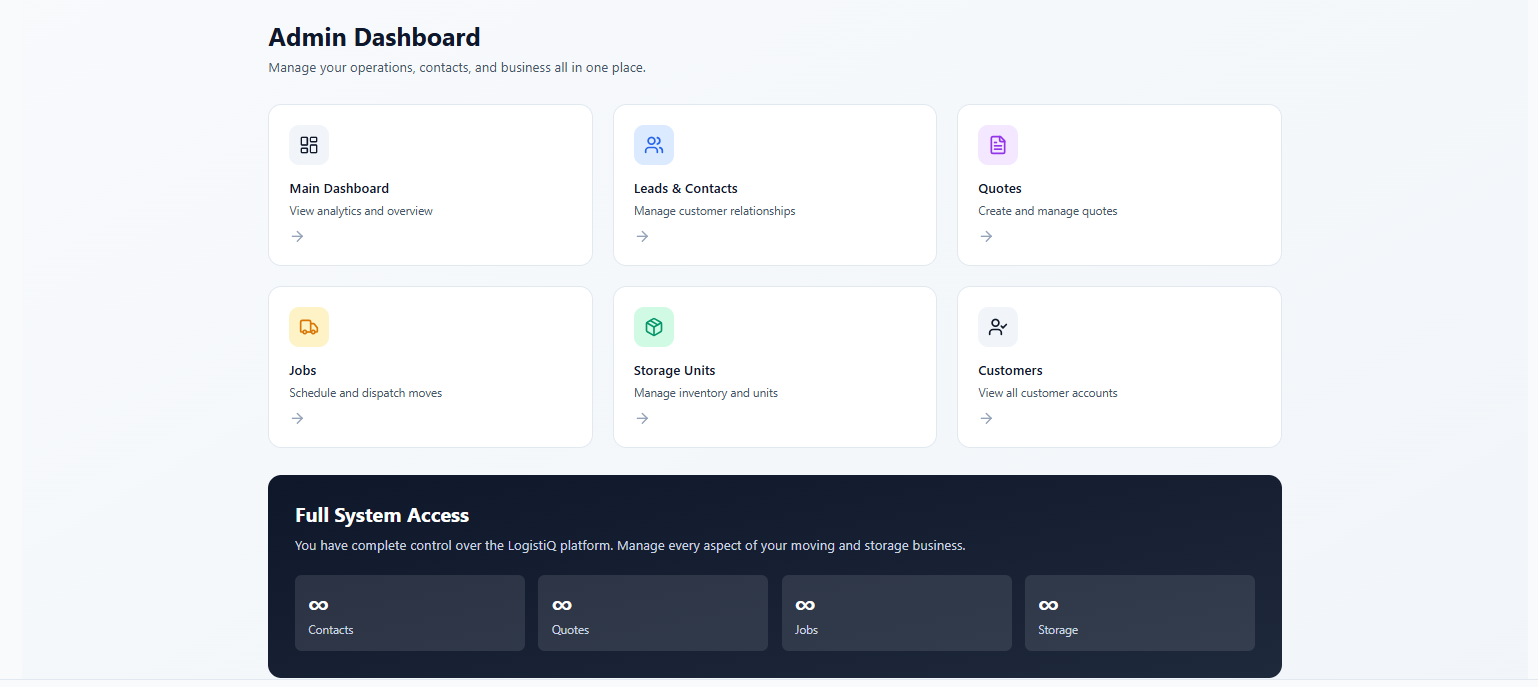This screenshot has width=1538, height=687.
Task: Click the arrow under Leads & Contacts
Action: [x=642, y=237]
